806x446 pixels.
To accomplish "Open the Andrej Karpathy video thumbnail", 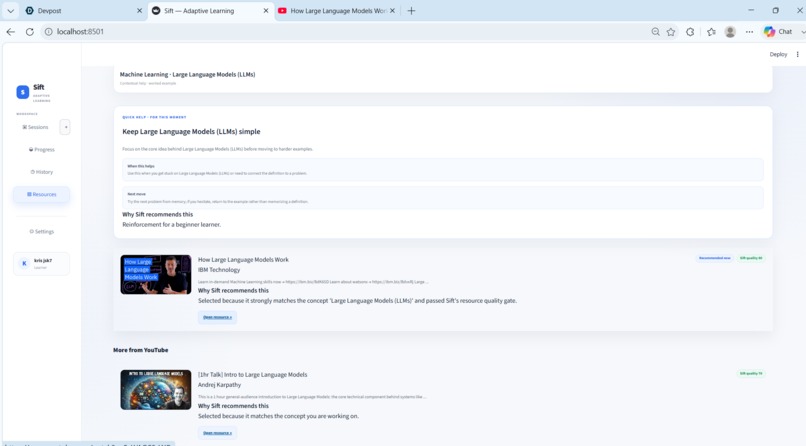I will [x=156, y=390].
